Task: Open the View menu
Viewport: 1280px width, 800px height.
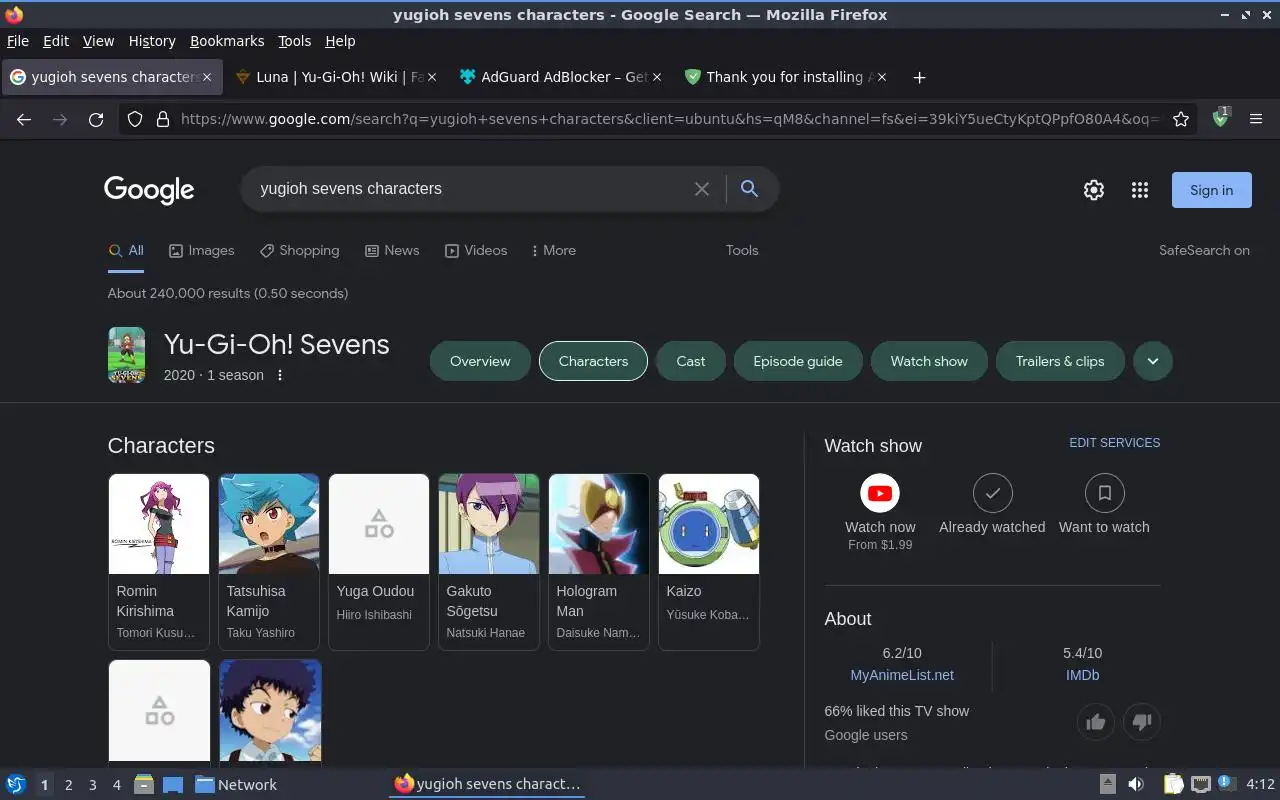Action: (x=98, y=41)
